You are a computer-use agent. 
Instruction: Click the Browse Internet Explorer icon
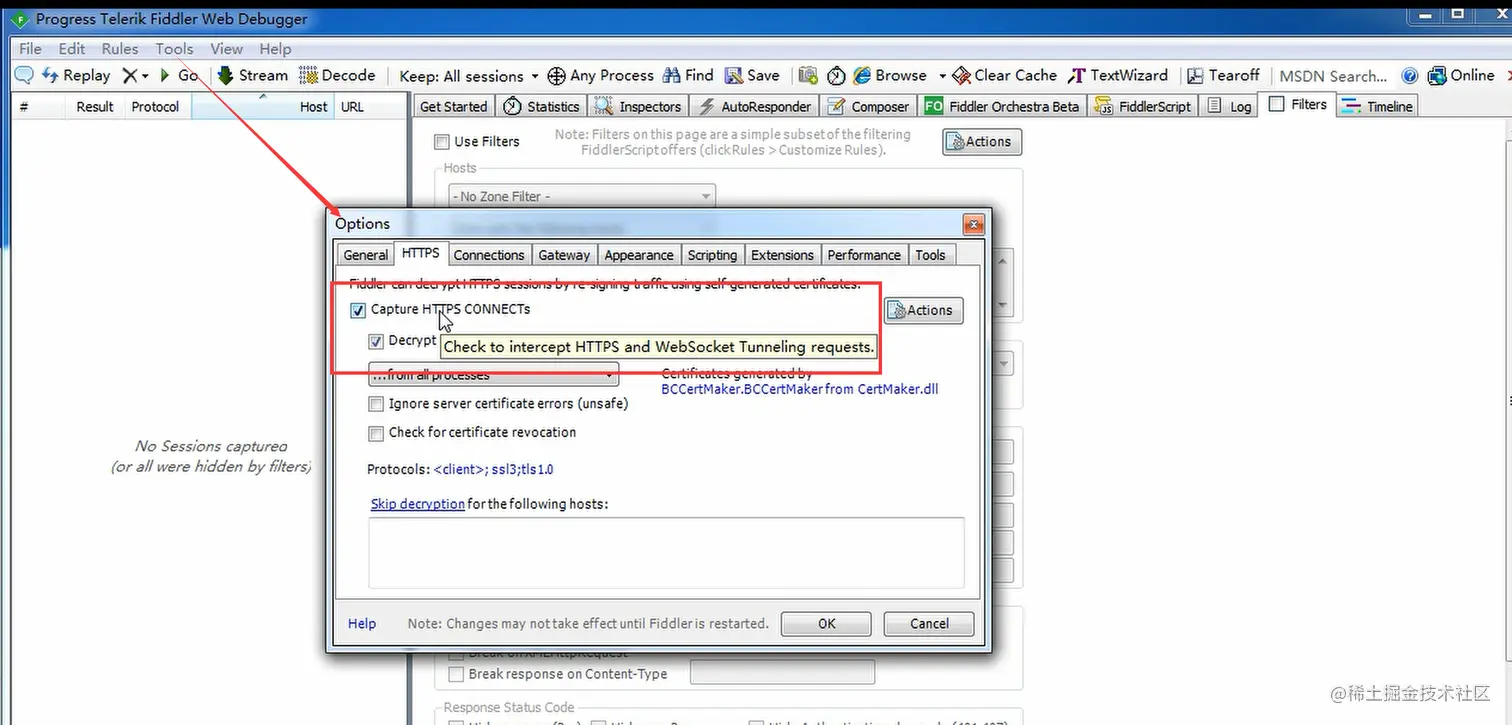coord(861,76)
